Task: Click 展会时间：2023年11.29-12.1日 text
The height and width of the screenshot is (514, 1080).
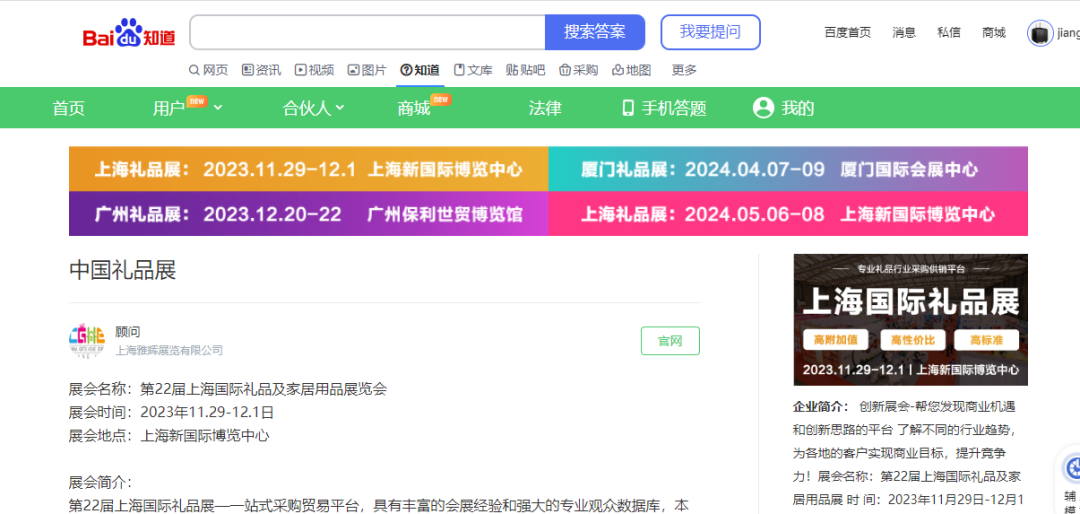Action: click(x=172, y=413)
